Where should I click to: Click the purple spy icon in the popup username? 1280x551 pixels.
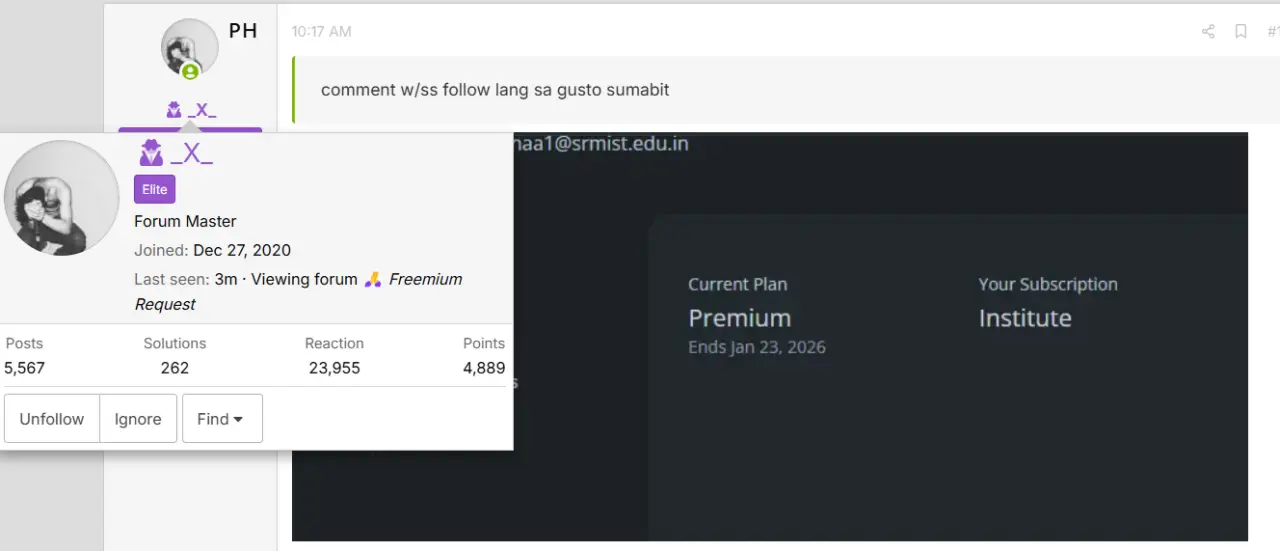coord(150,153)
